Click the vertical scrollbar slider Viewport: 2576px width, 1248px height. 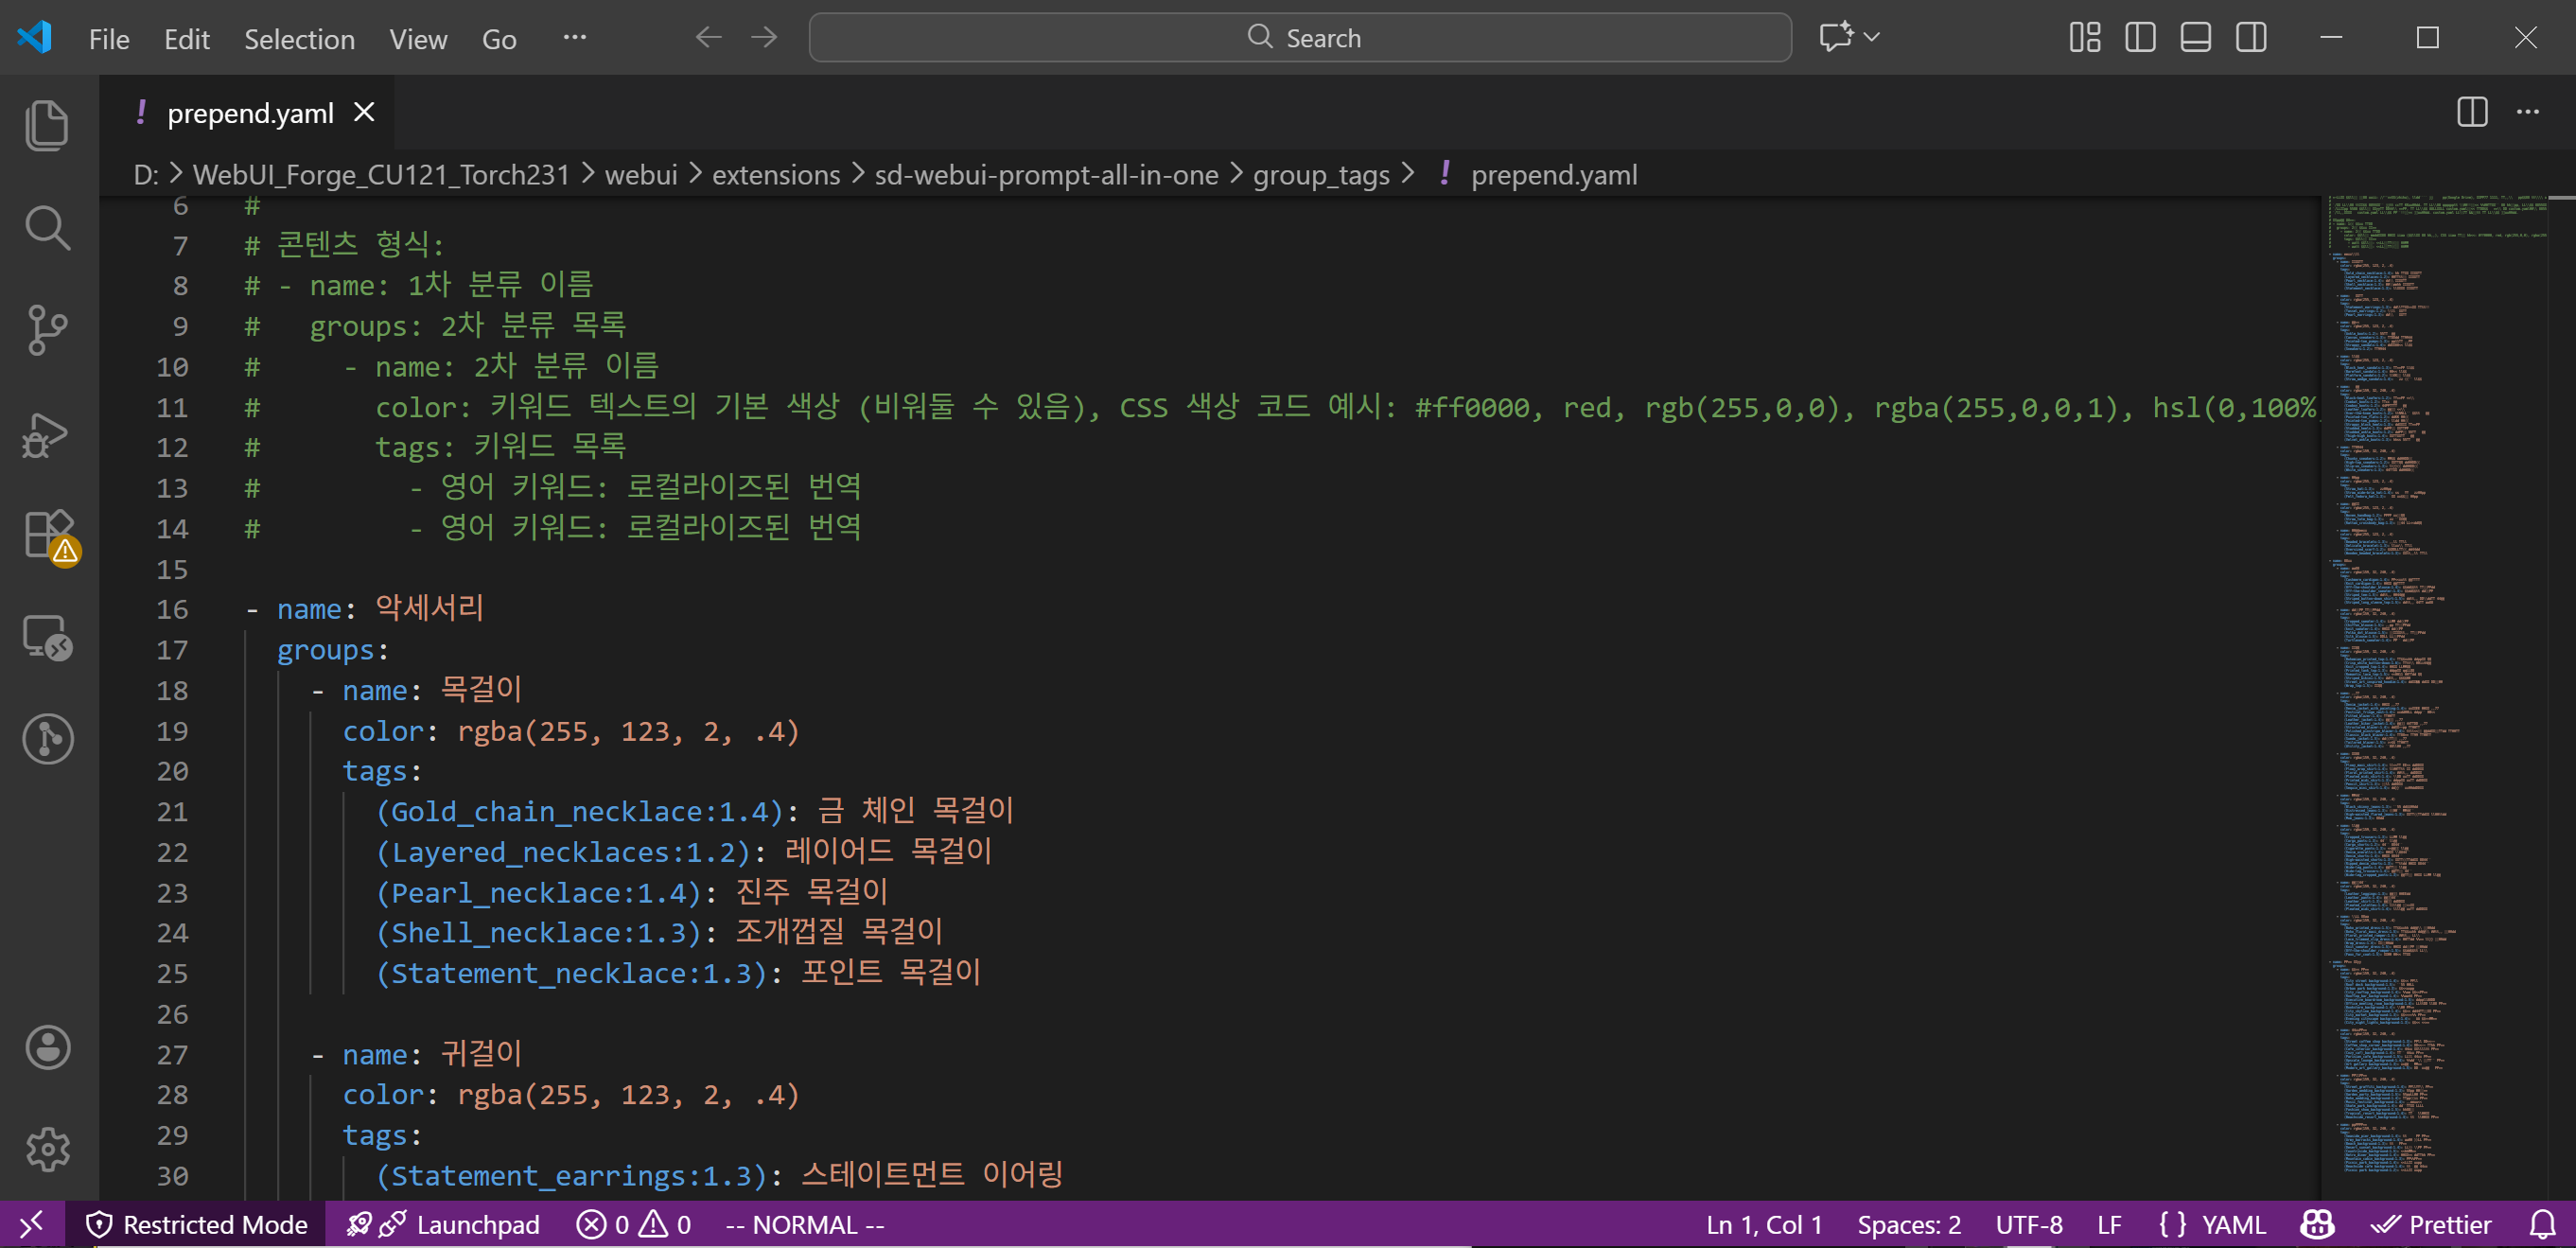click(x=2562, y=198)
